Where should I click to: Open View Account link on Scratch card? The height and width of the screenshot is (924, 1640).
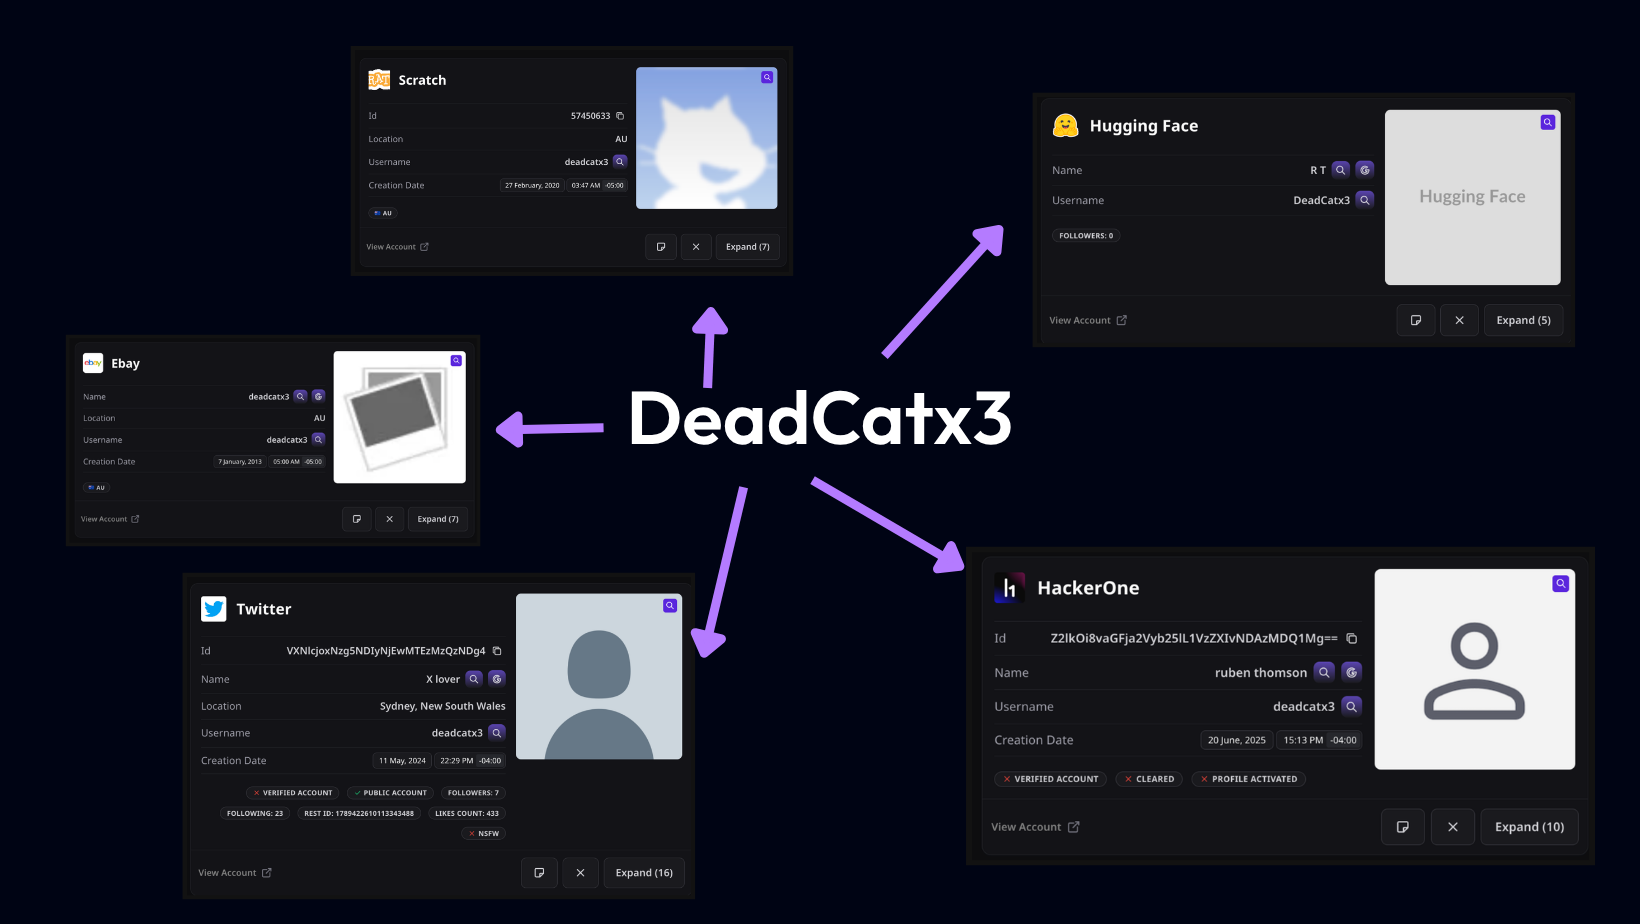point(397,247)
